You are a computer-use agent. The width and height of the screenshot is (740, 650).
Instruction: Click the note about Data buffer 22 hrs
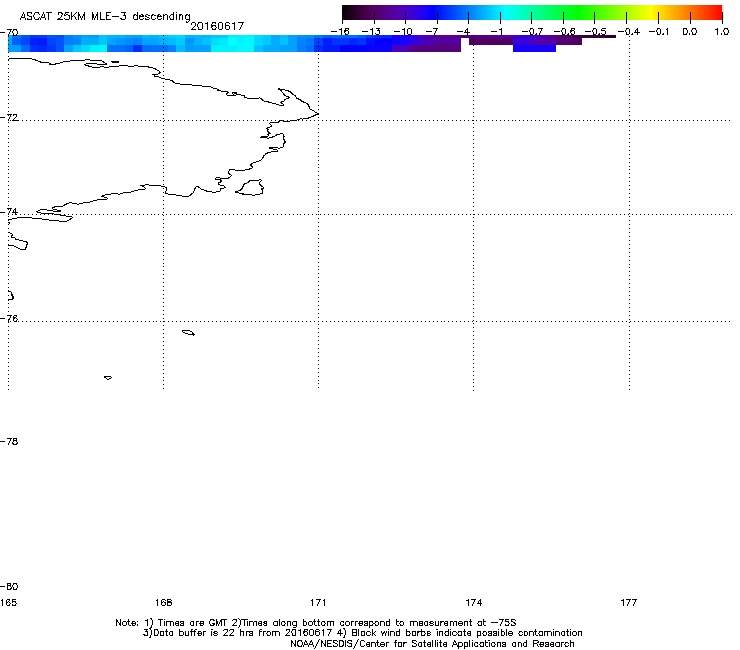[x=362, y=633]
